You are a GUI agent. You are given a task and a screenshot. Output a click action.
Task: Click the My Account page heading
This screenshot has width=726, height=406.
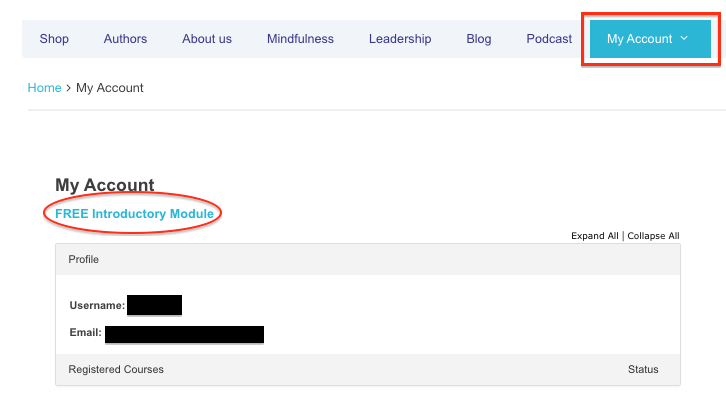pos(105,185)
